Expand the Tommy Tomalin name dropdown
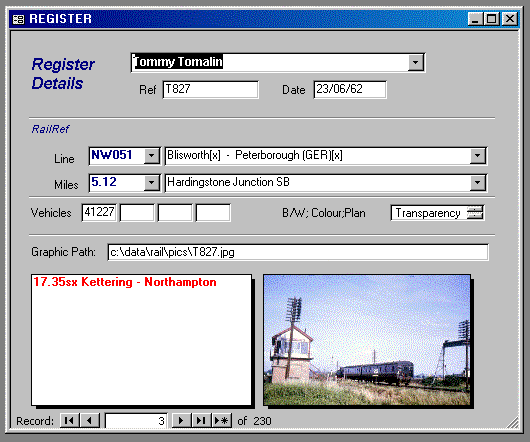The height and width of the screenshot is (442, 530). [x=415, y=63]
